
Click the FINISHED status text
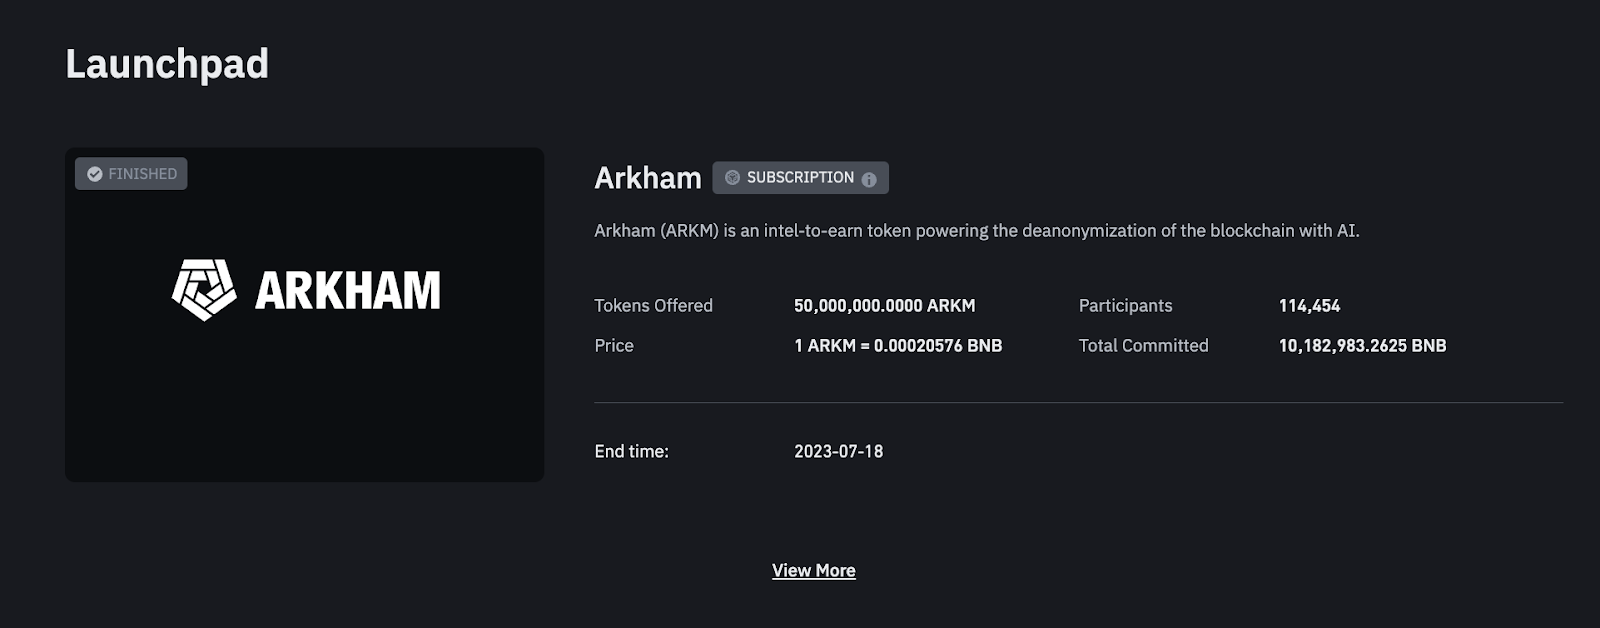pos(142,174)
